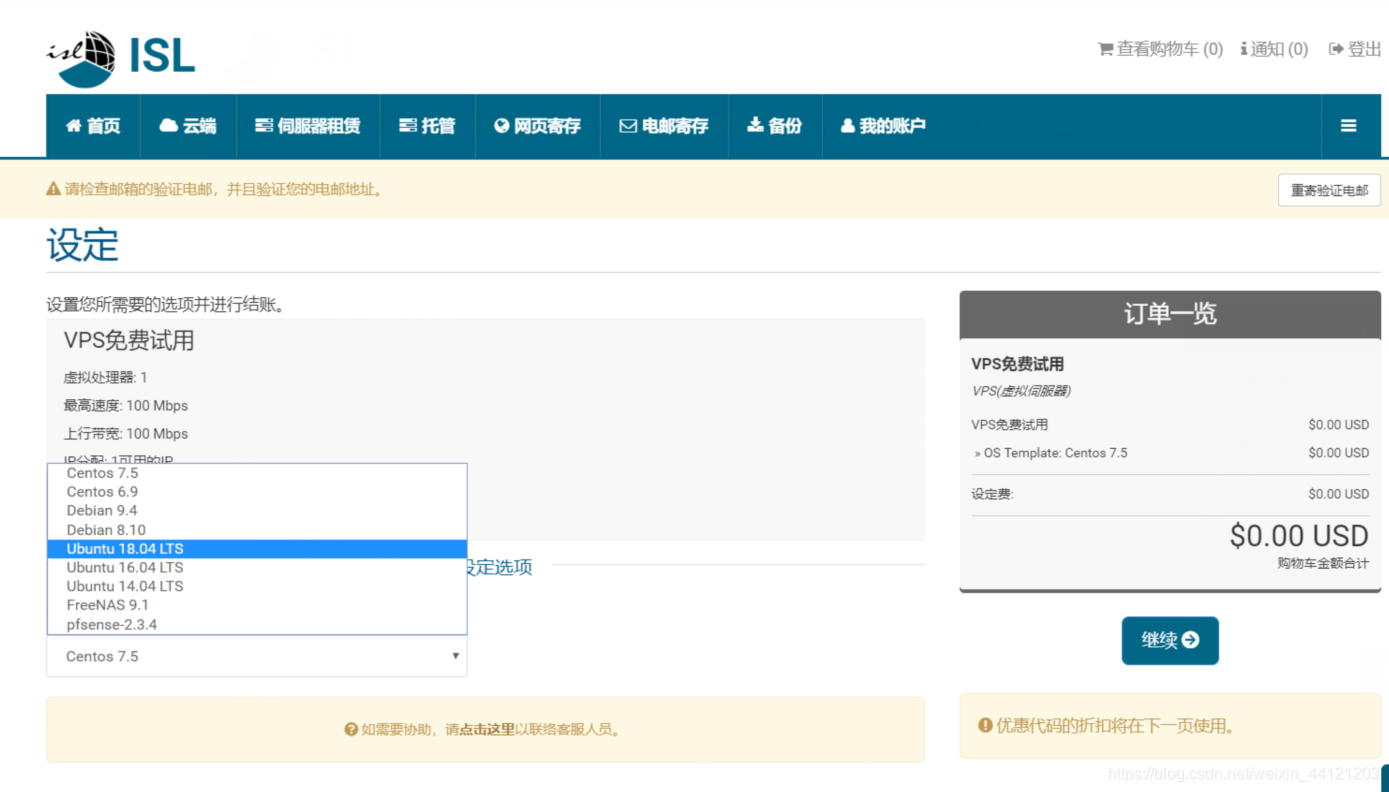The image size is (1389, 792).
Task: Pick Ubuntu 14.04 LTS option
Action: [x=257, y=586]
